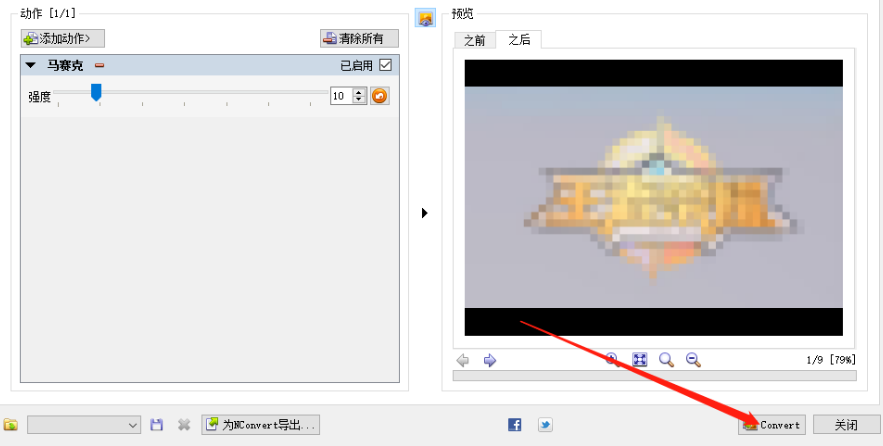
Task: Save the script with the floppy disk icon
Action: 157,425
